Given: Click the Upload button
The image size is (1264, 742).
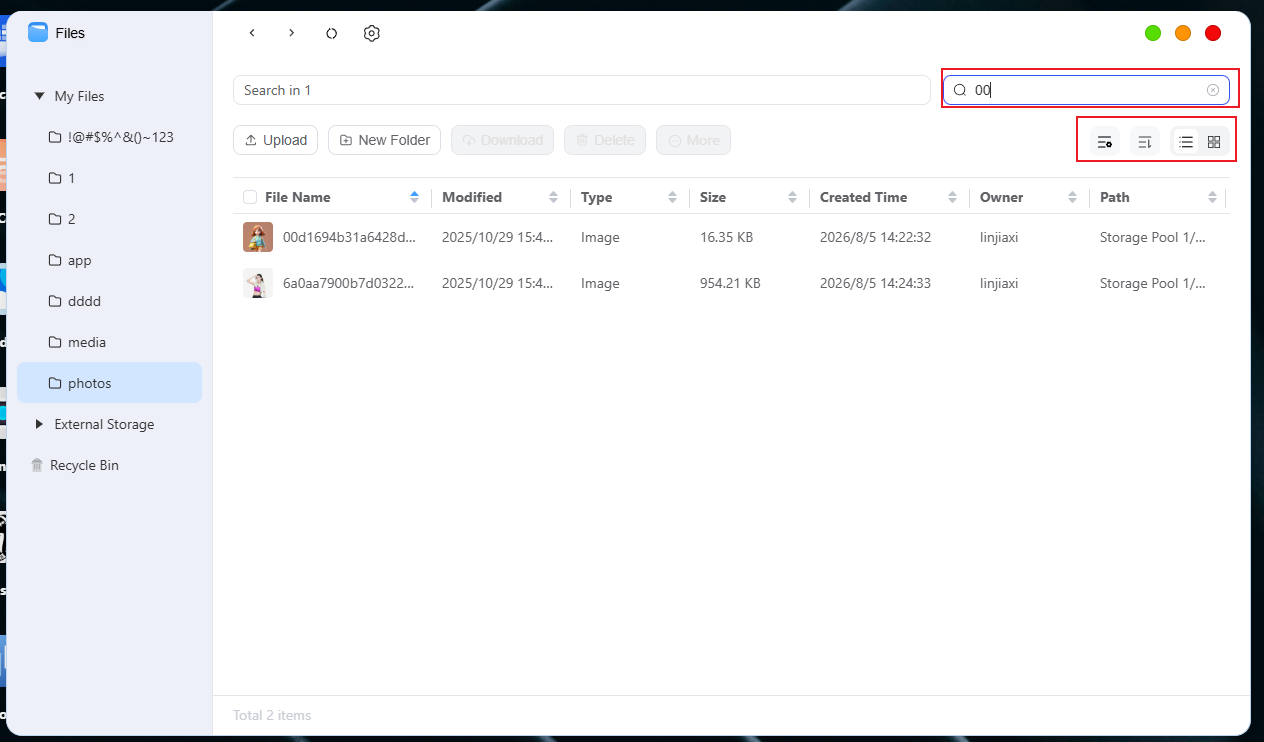Looking at the screenshot, I should [x=276, y=140].
